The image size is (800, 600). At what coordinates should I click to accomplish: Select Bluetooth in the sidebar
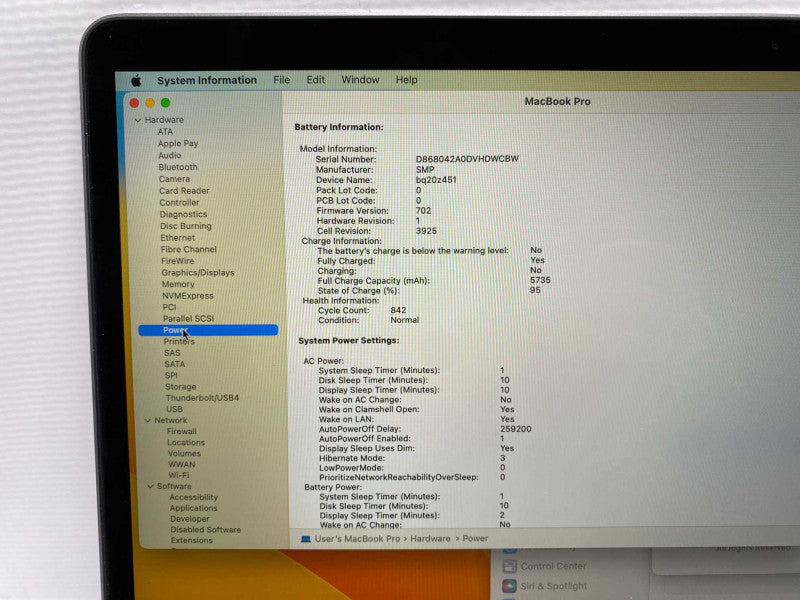click(178, 167)
